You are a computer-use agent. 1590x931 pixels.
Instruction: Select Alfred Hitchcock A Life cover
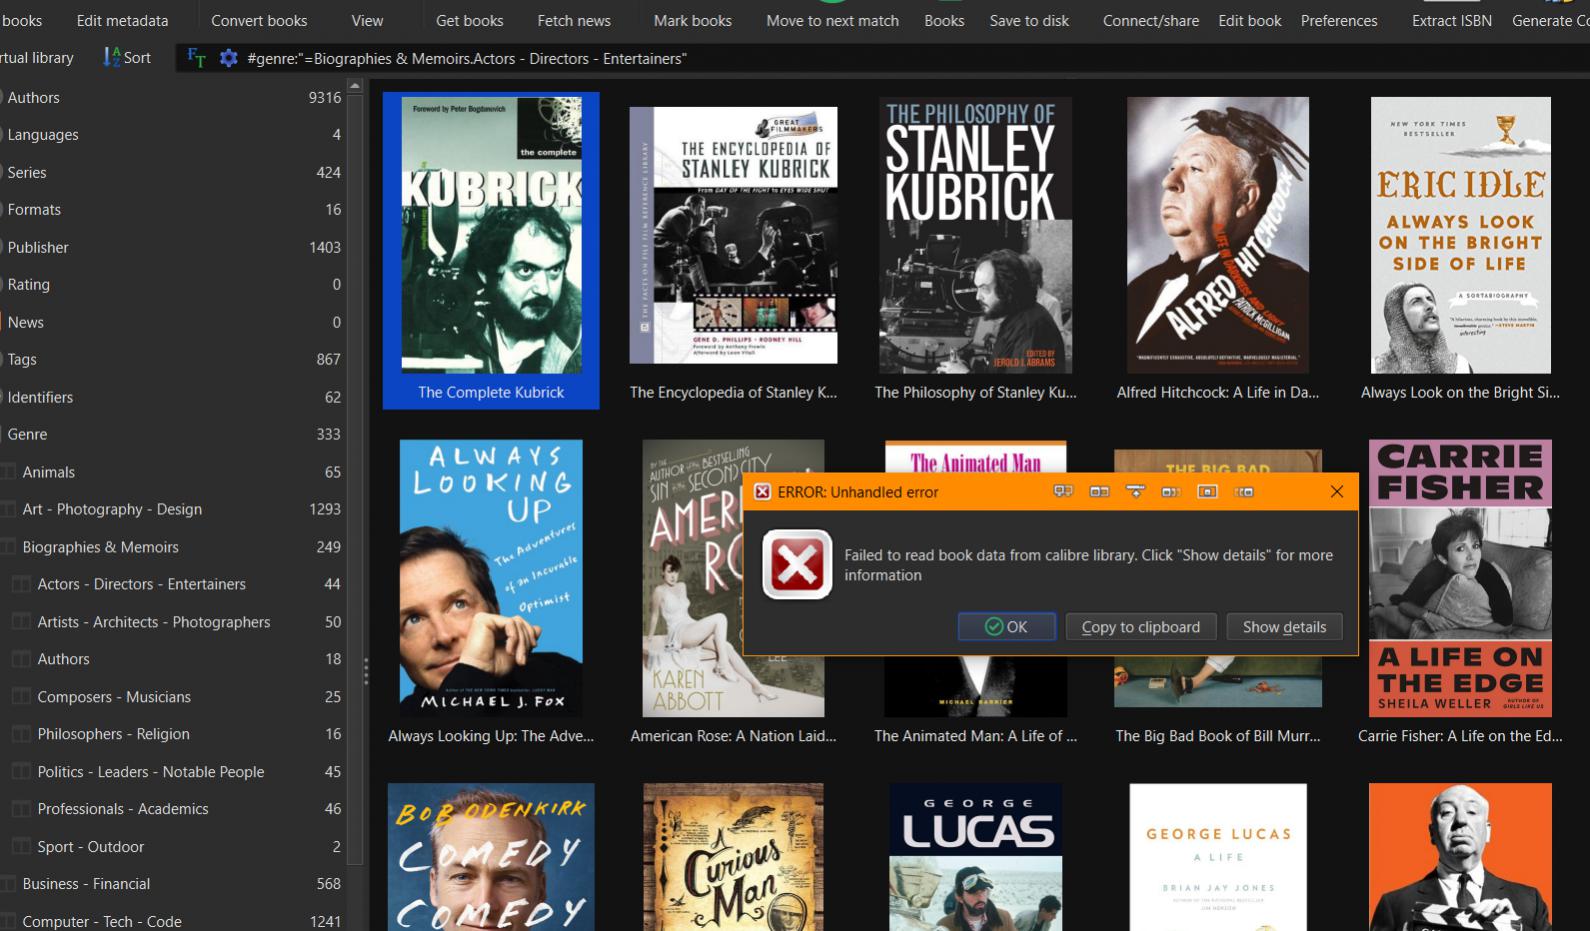click(1218, 235)
